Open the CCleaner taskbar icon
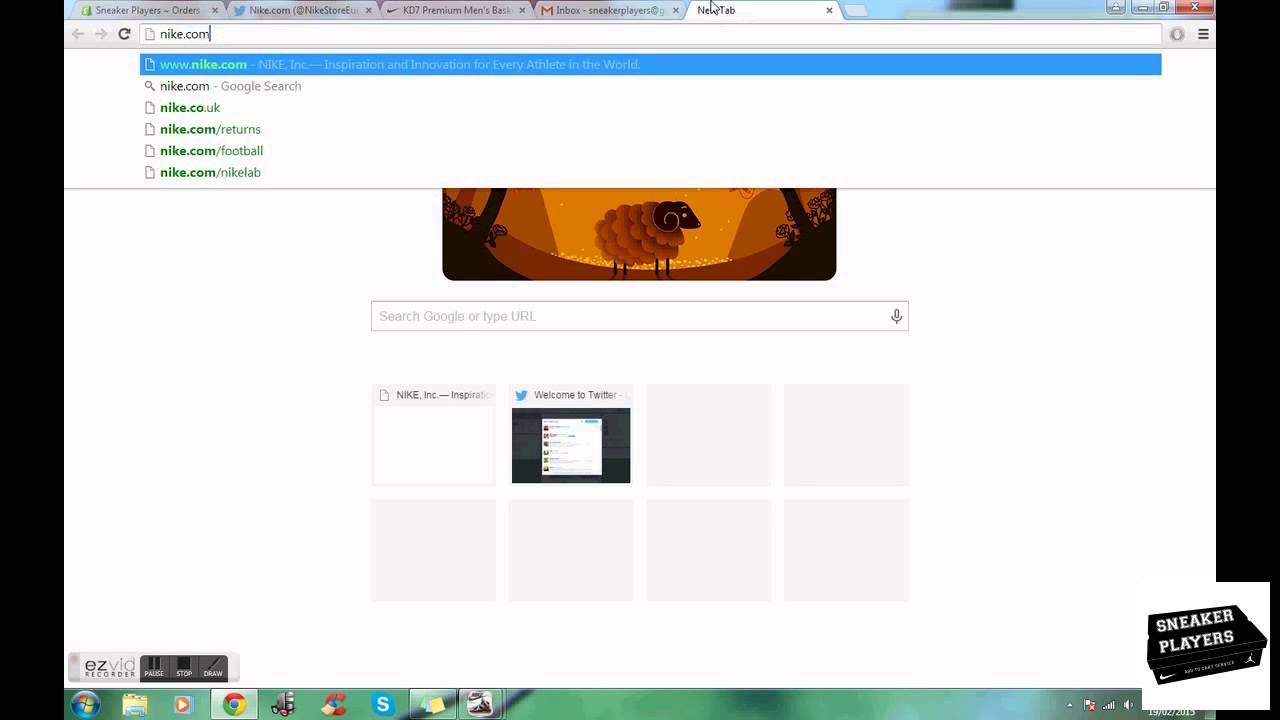Image resolution: width=1280 pixels, height=720 pixels. click(334, 705)
